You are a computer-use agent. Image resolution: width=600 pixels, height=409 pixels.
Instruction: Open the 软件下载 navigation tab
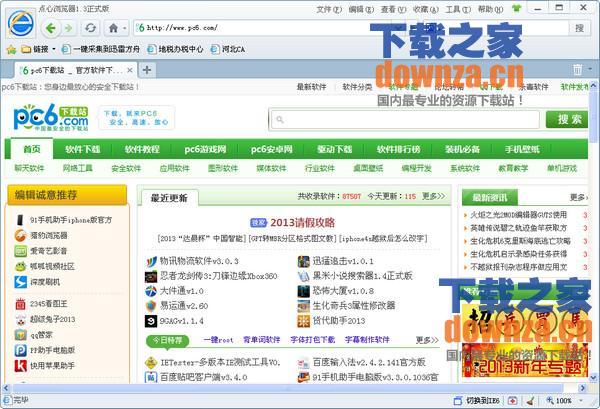82,149
